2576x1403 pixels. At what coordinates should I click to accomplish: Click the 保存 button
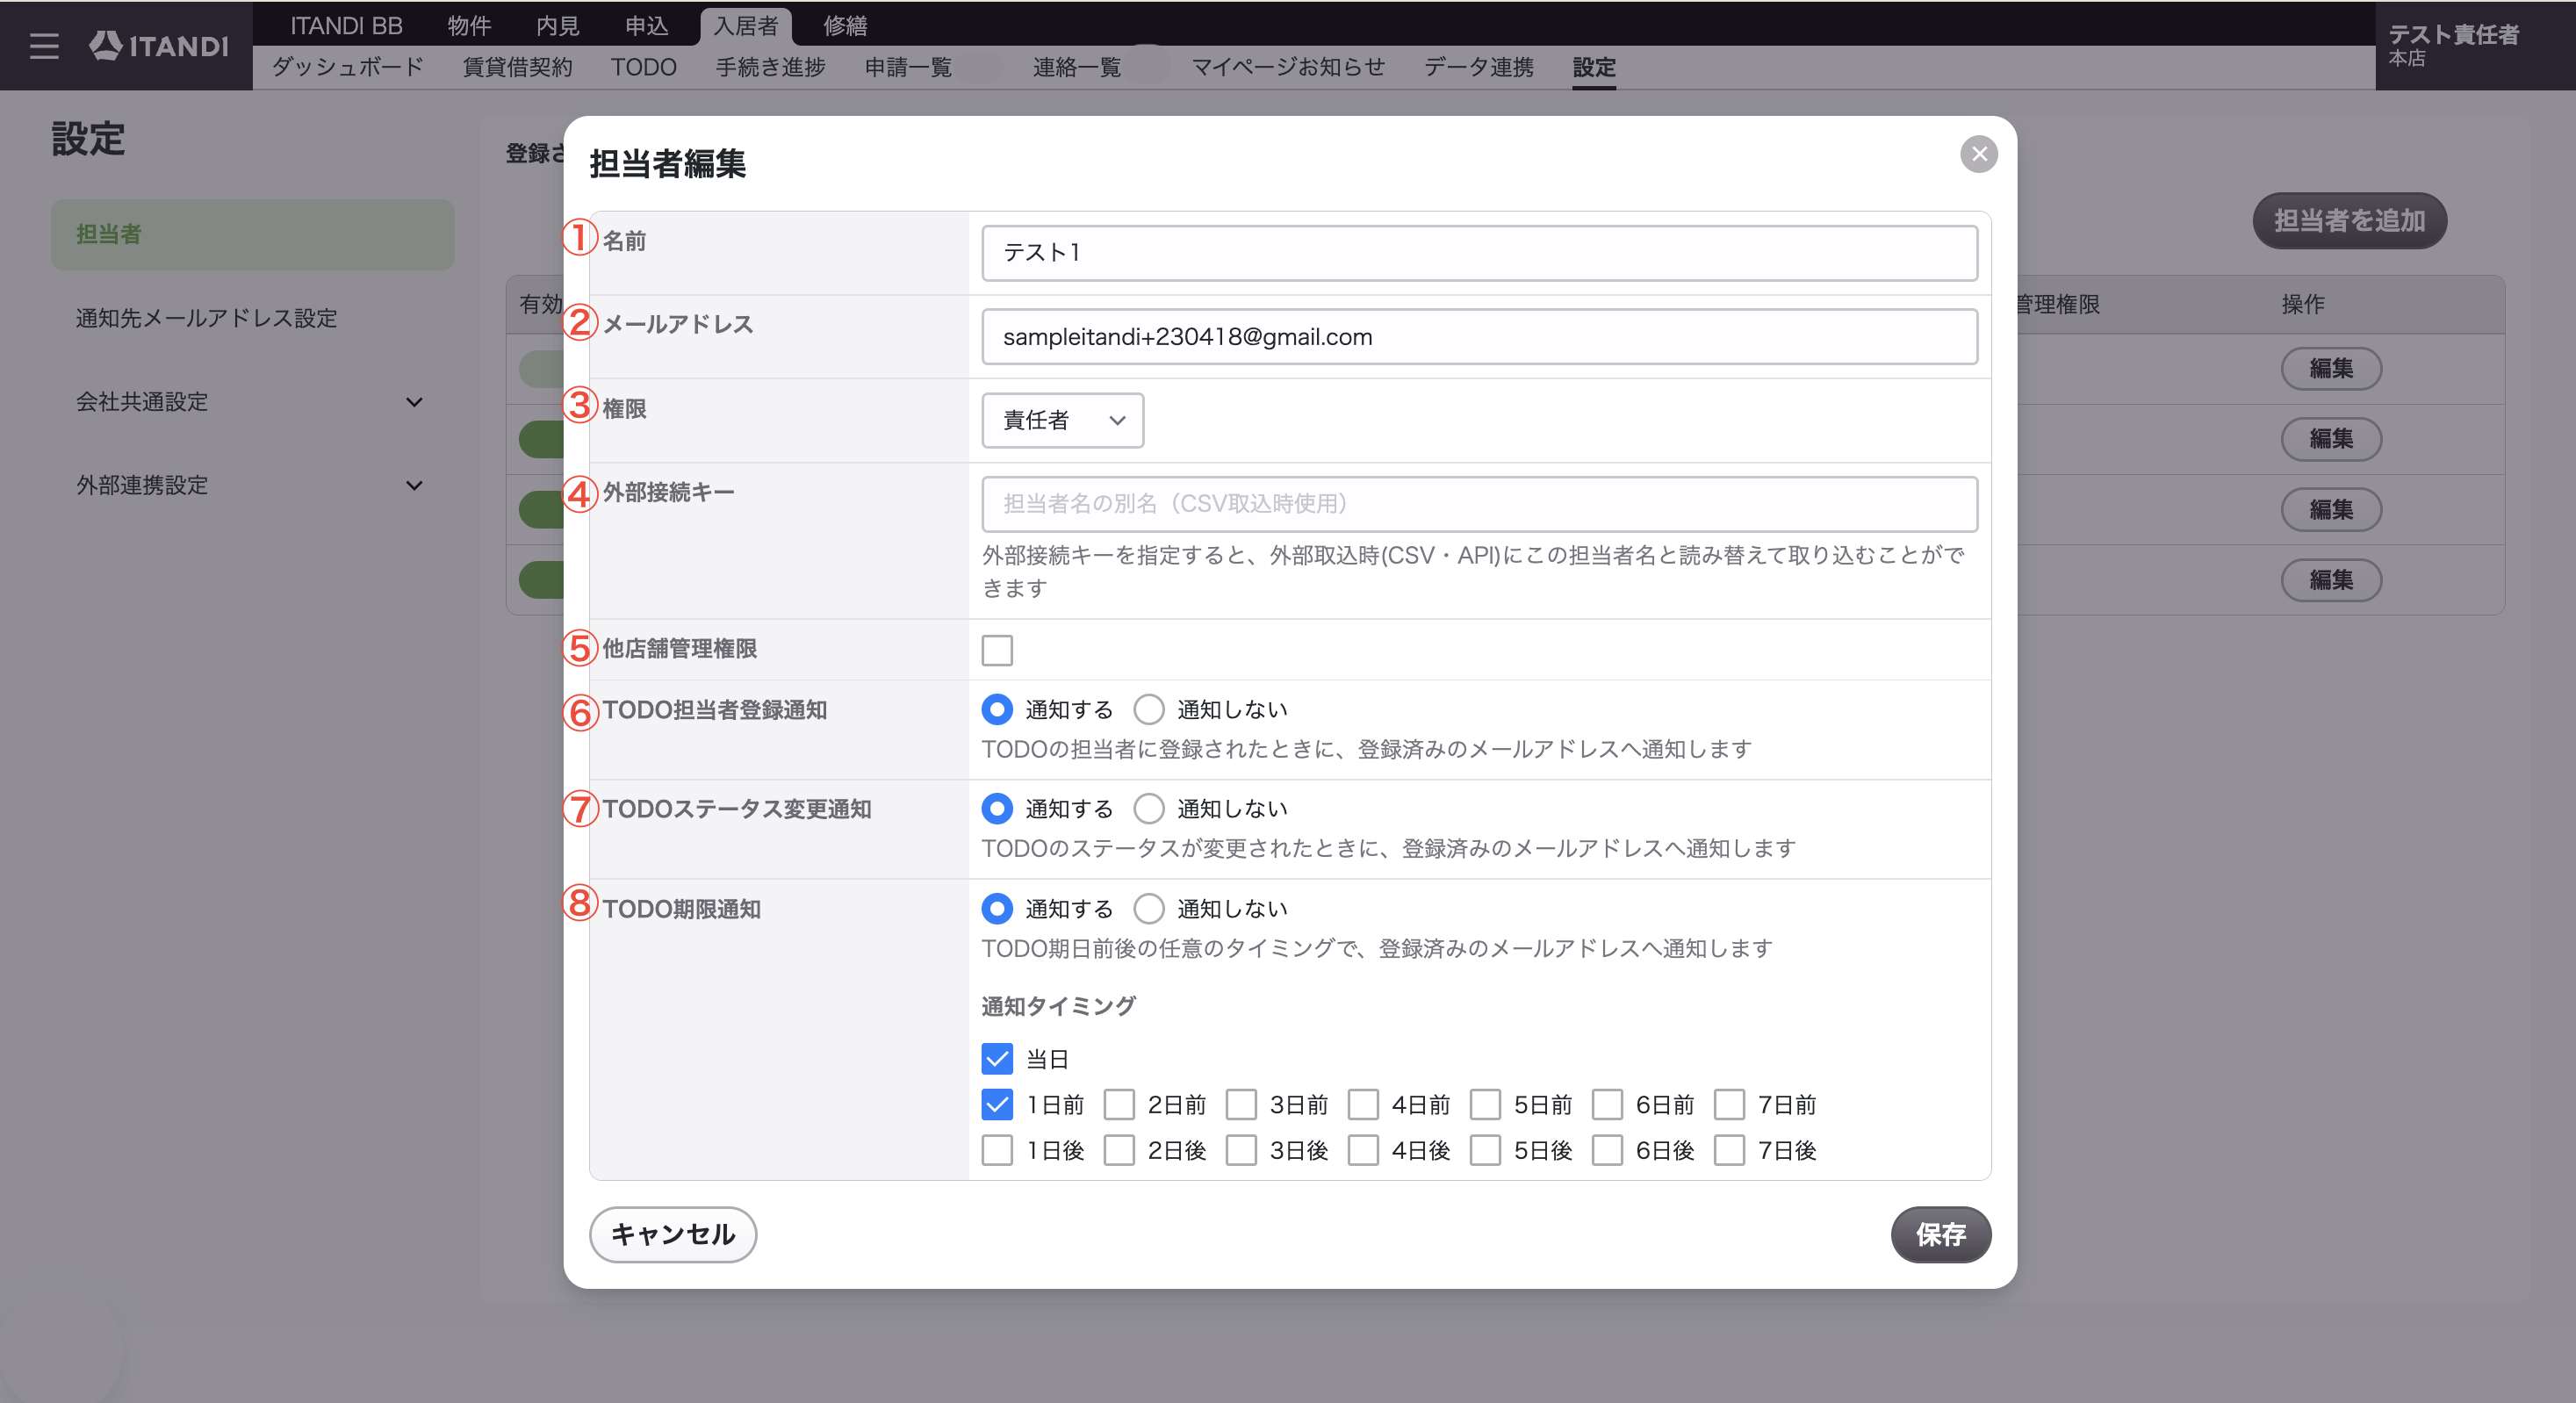[x=1940, y=1235]
